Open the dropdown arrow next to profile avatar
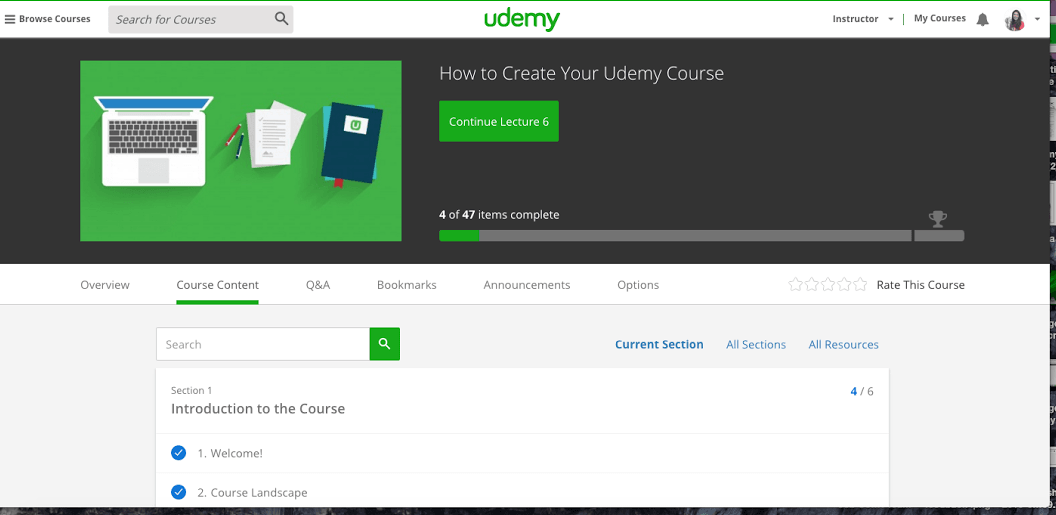Image resolution: width=1056 pixels, height=515 pixels. [1036, 20]
